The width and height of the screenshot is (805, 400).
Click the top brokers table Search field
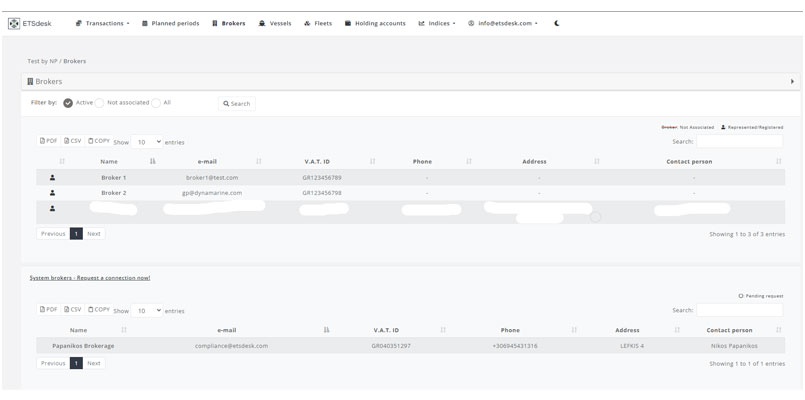pos(739,142)
